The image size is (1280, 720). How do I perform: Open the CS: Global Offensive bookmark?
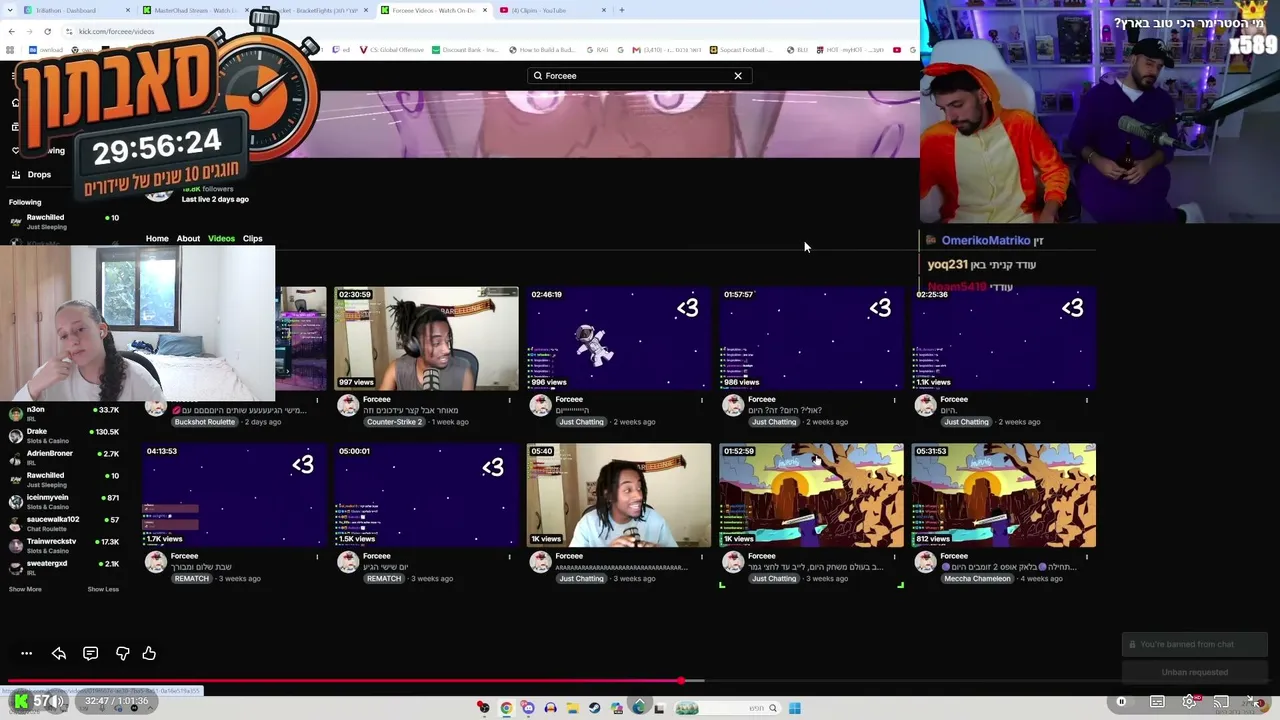[x=391, y=50]
